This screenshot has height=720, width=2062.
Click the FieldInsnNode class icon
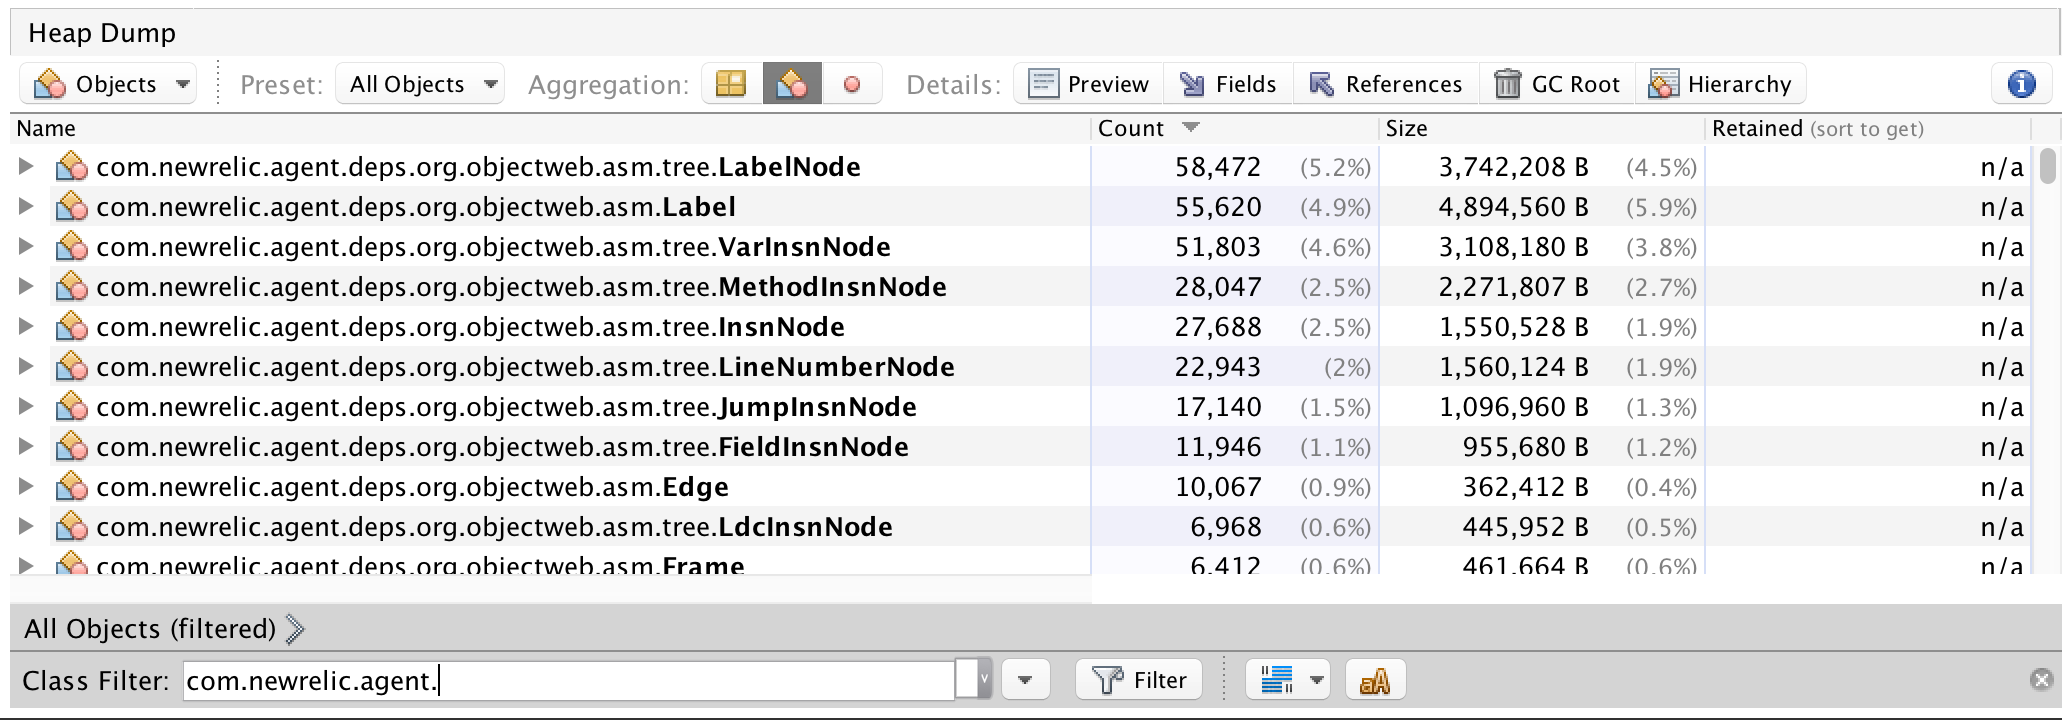pyautogui.click(x=72, y=447)
